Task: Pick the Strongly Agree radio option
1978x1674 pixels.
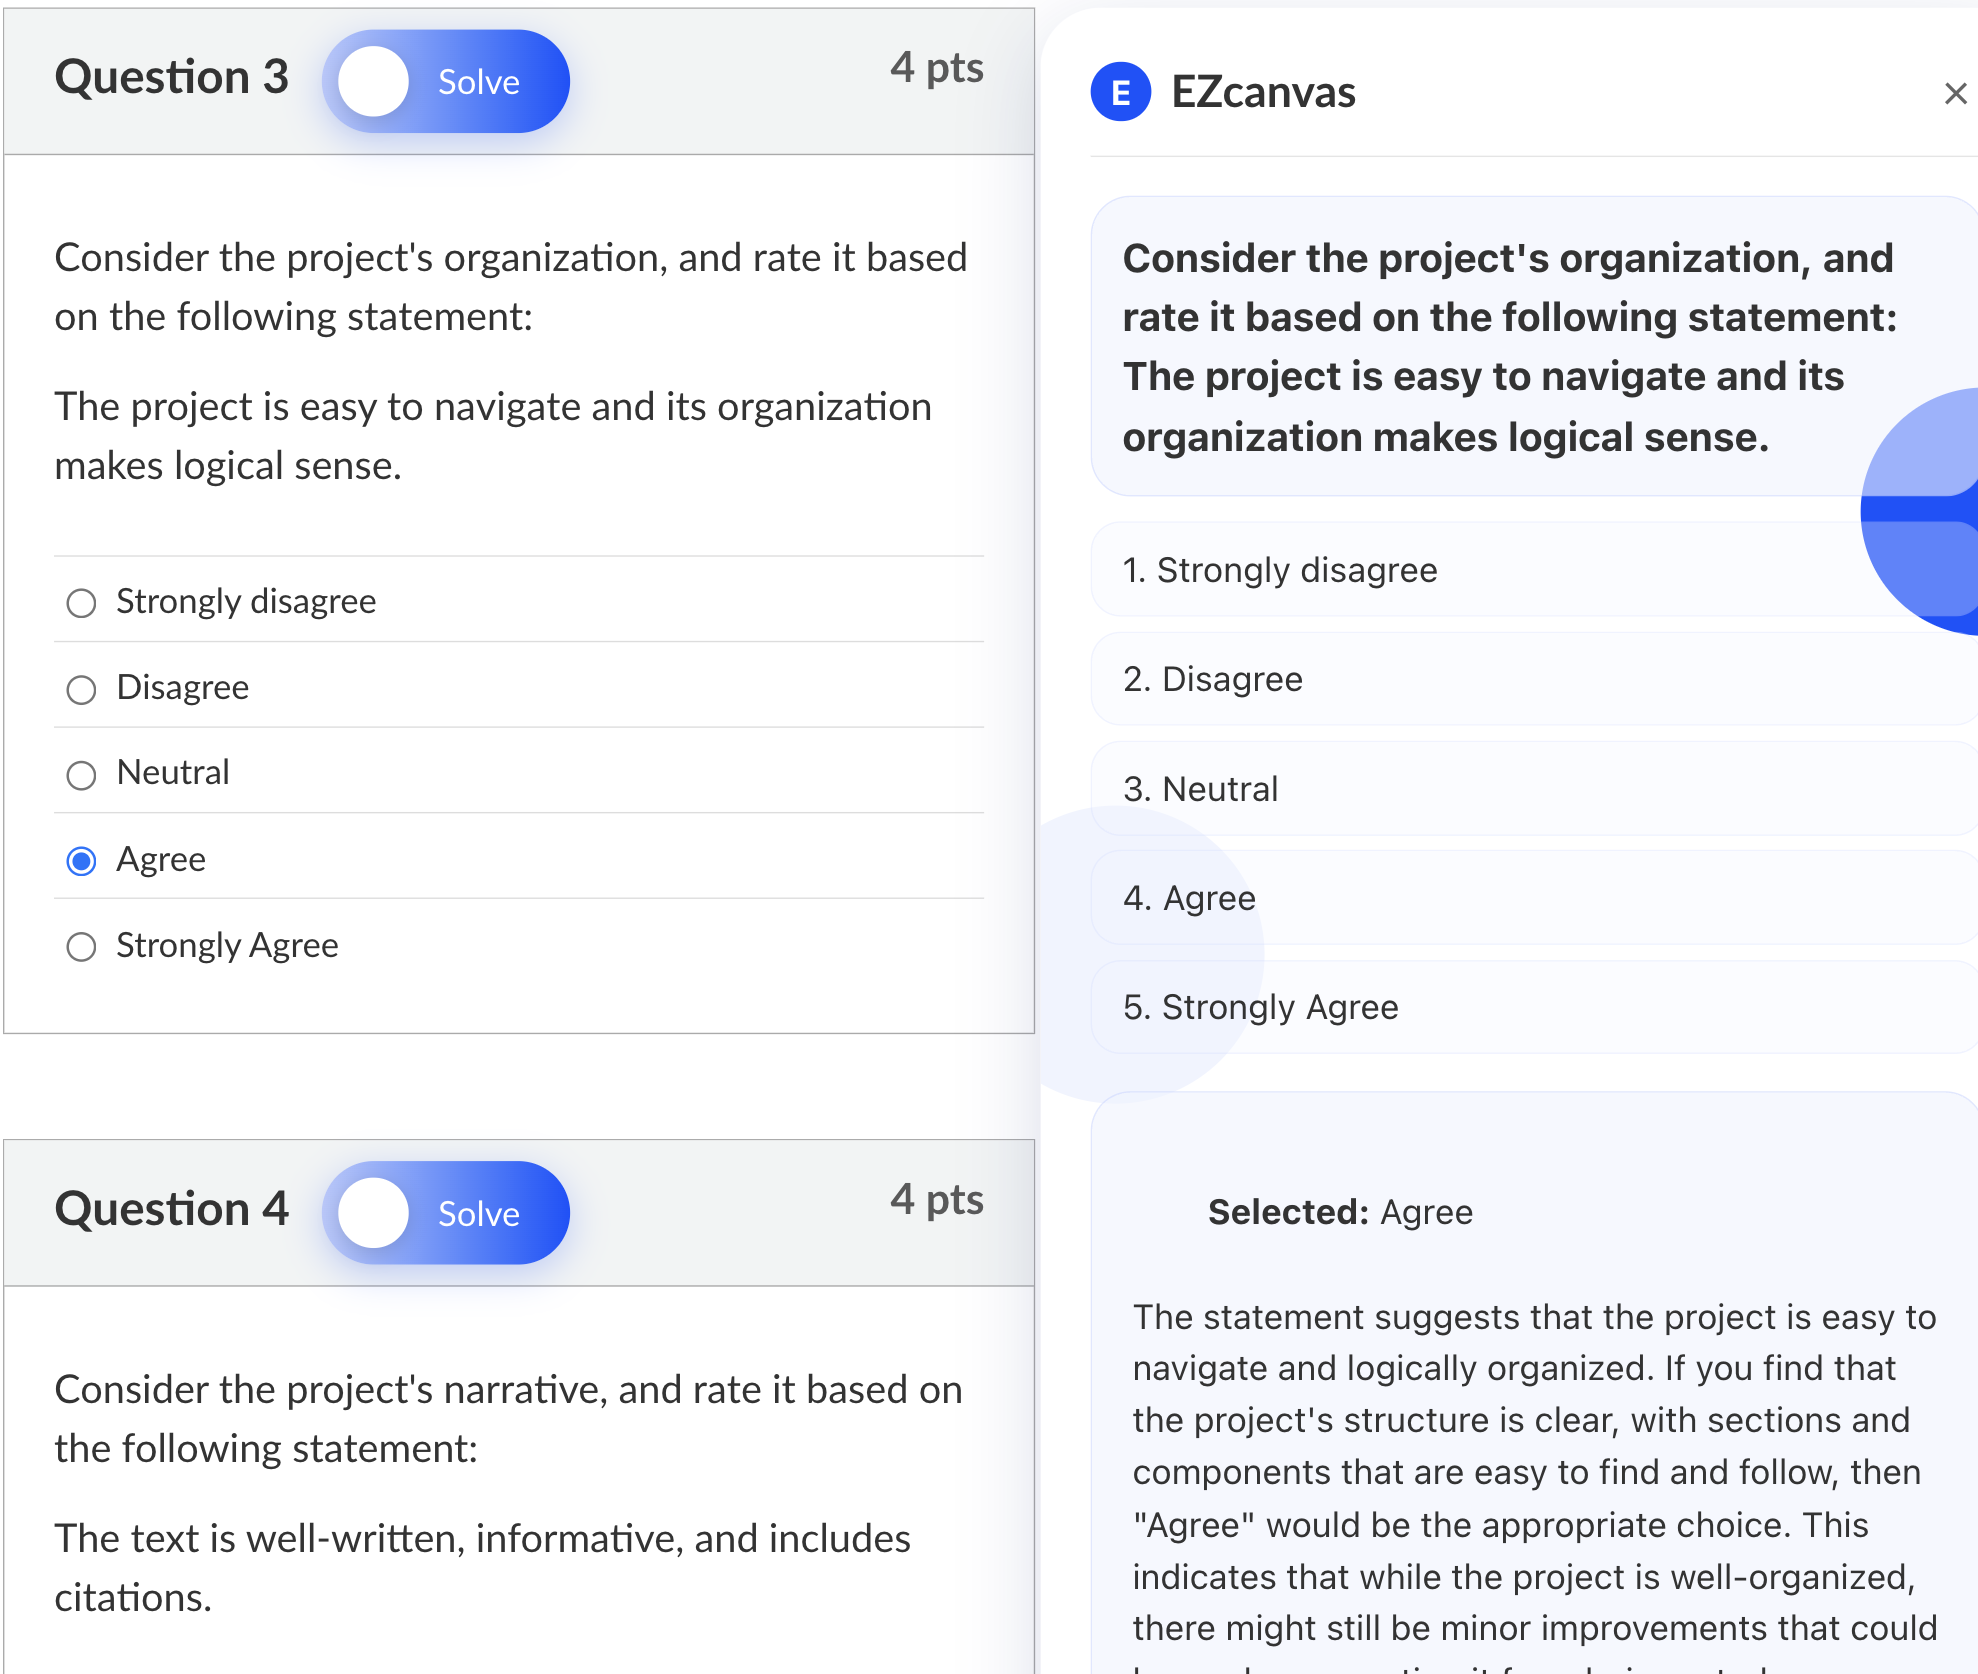Action: coord(81,946)
